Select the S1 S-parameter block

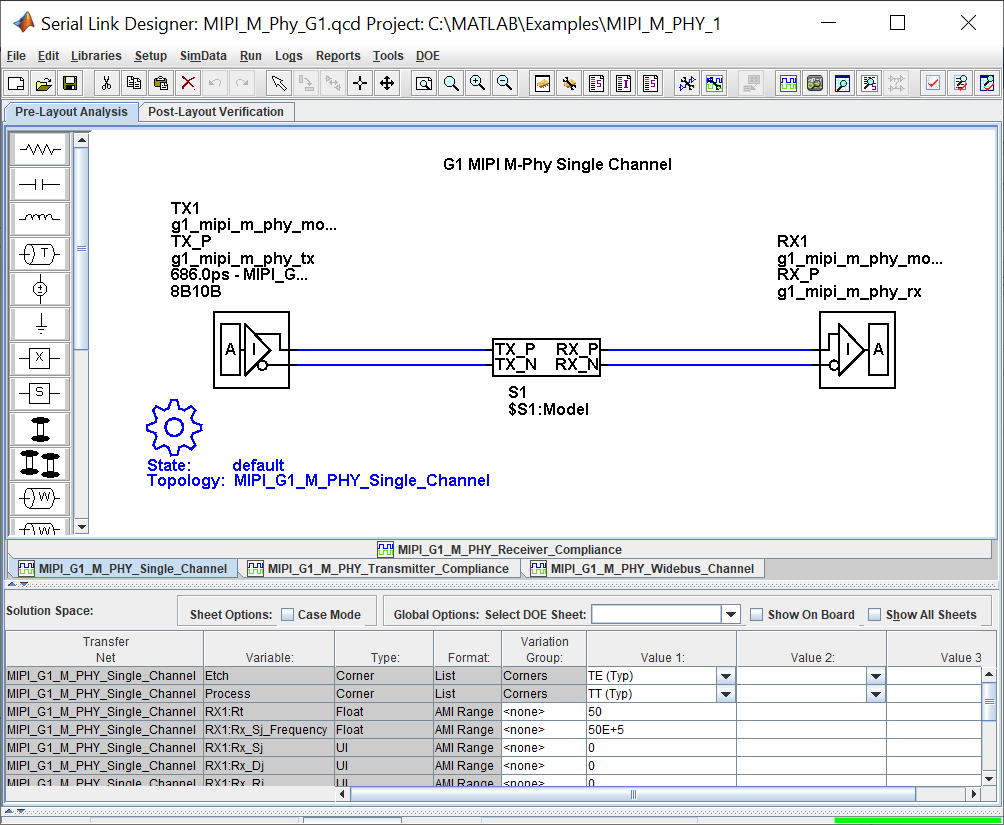pos(546,358)
